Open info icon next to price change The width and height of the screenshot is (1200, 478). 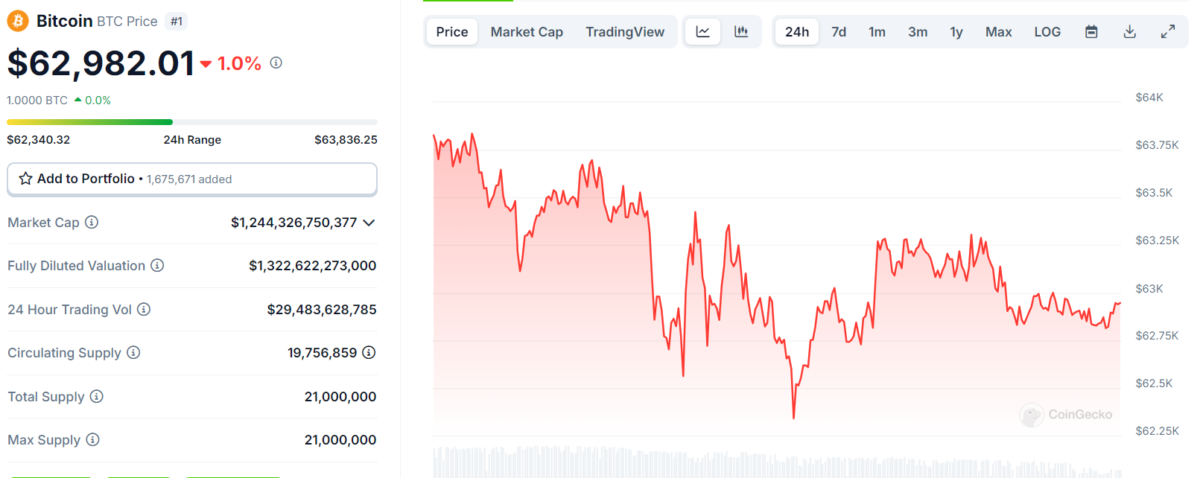click(x=276, y=63)
